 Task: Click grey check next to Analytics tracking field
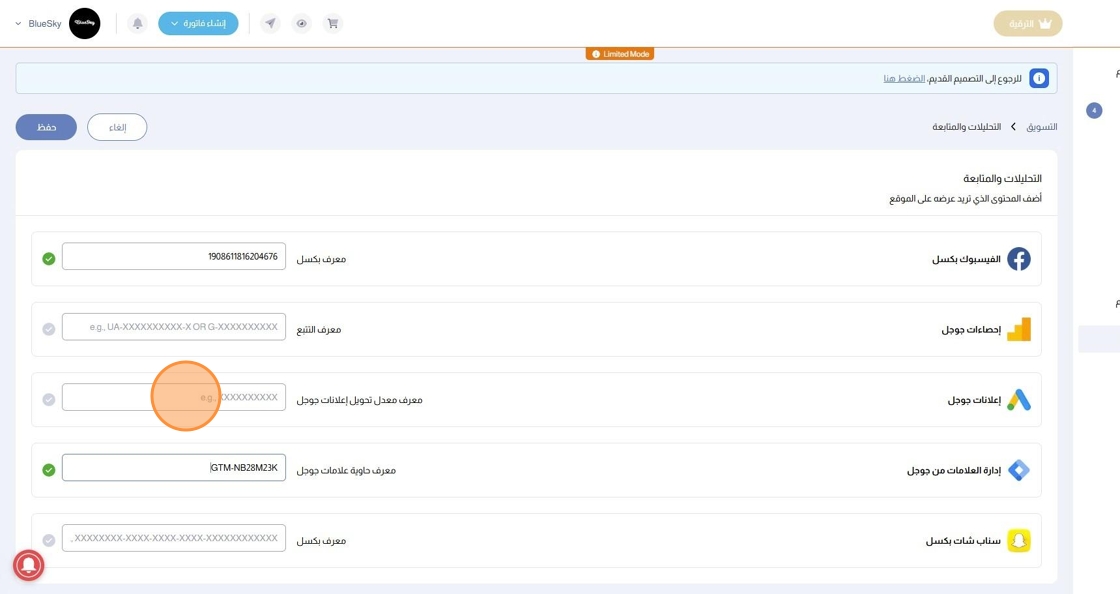coord(49,329)
